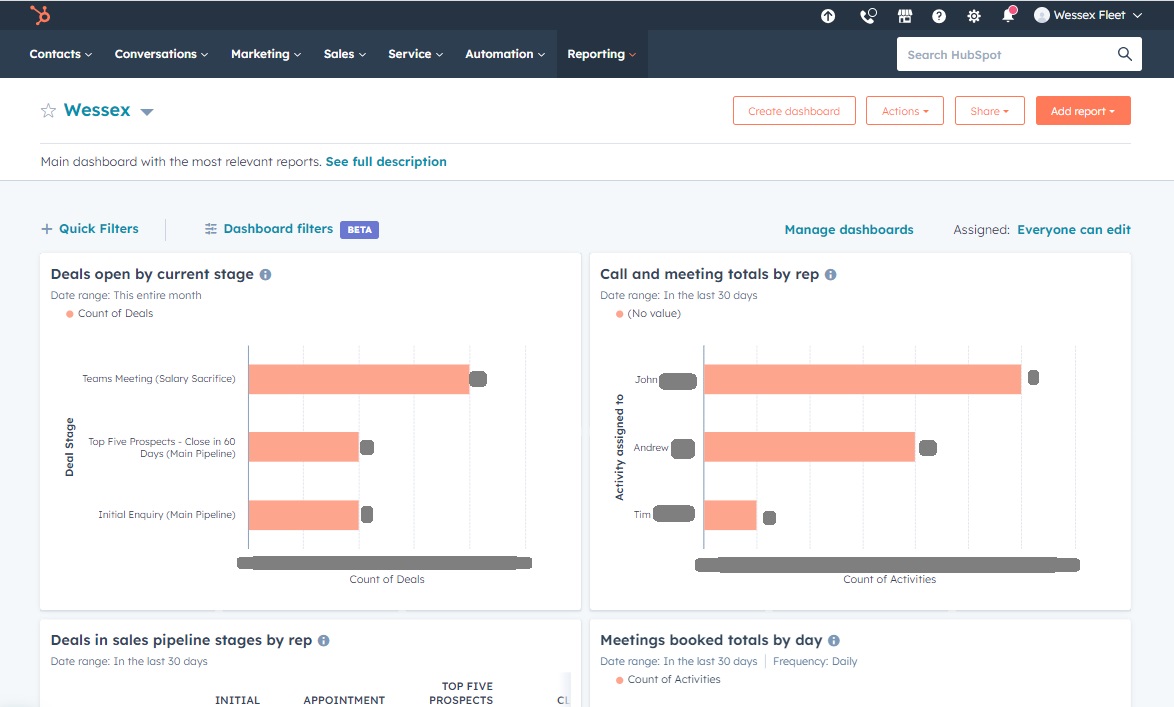Click info icon beside Deals open by current stage
Viewport: 1174px width, 707px height.
click(265, 274)
